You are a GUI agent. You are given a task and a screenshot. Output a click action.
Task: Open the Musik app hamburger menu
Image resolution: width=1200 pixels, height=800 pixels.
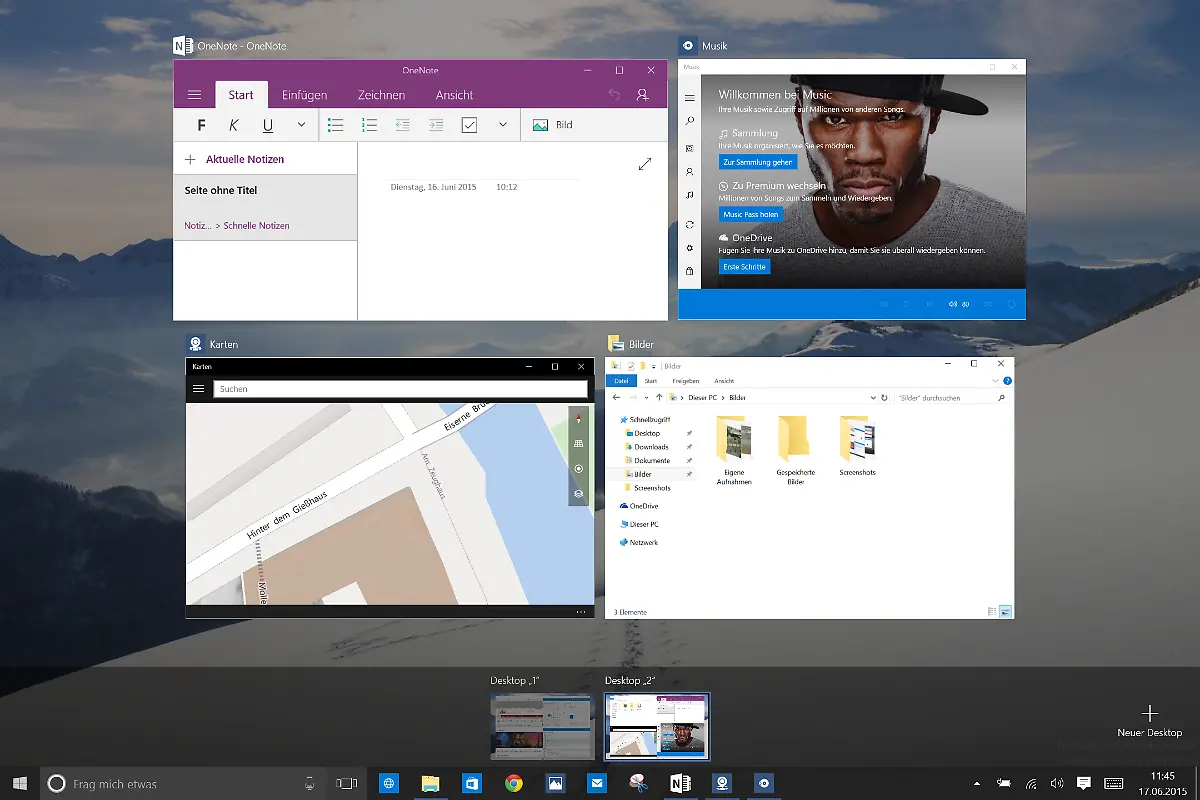pyautogui.click(x=690, y=97)
